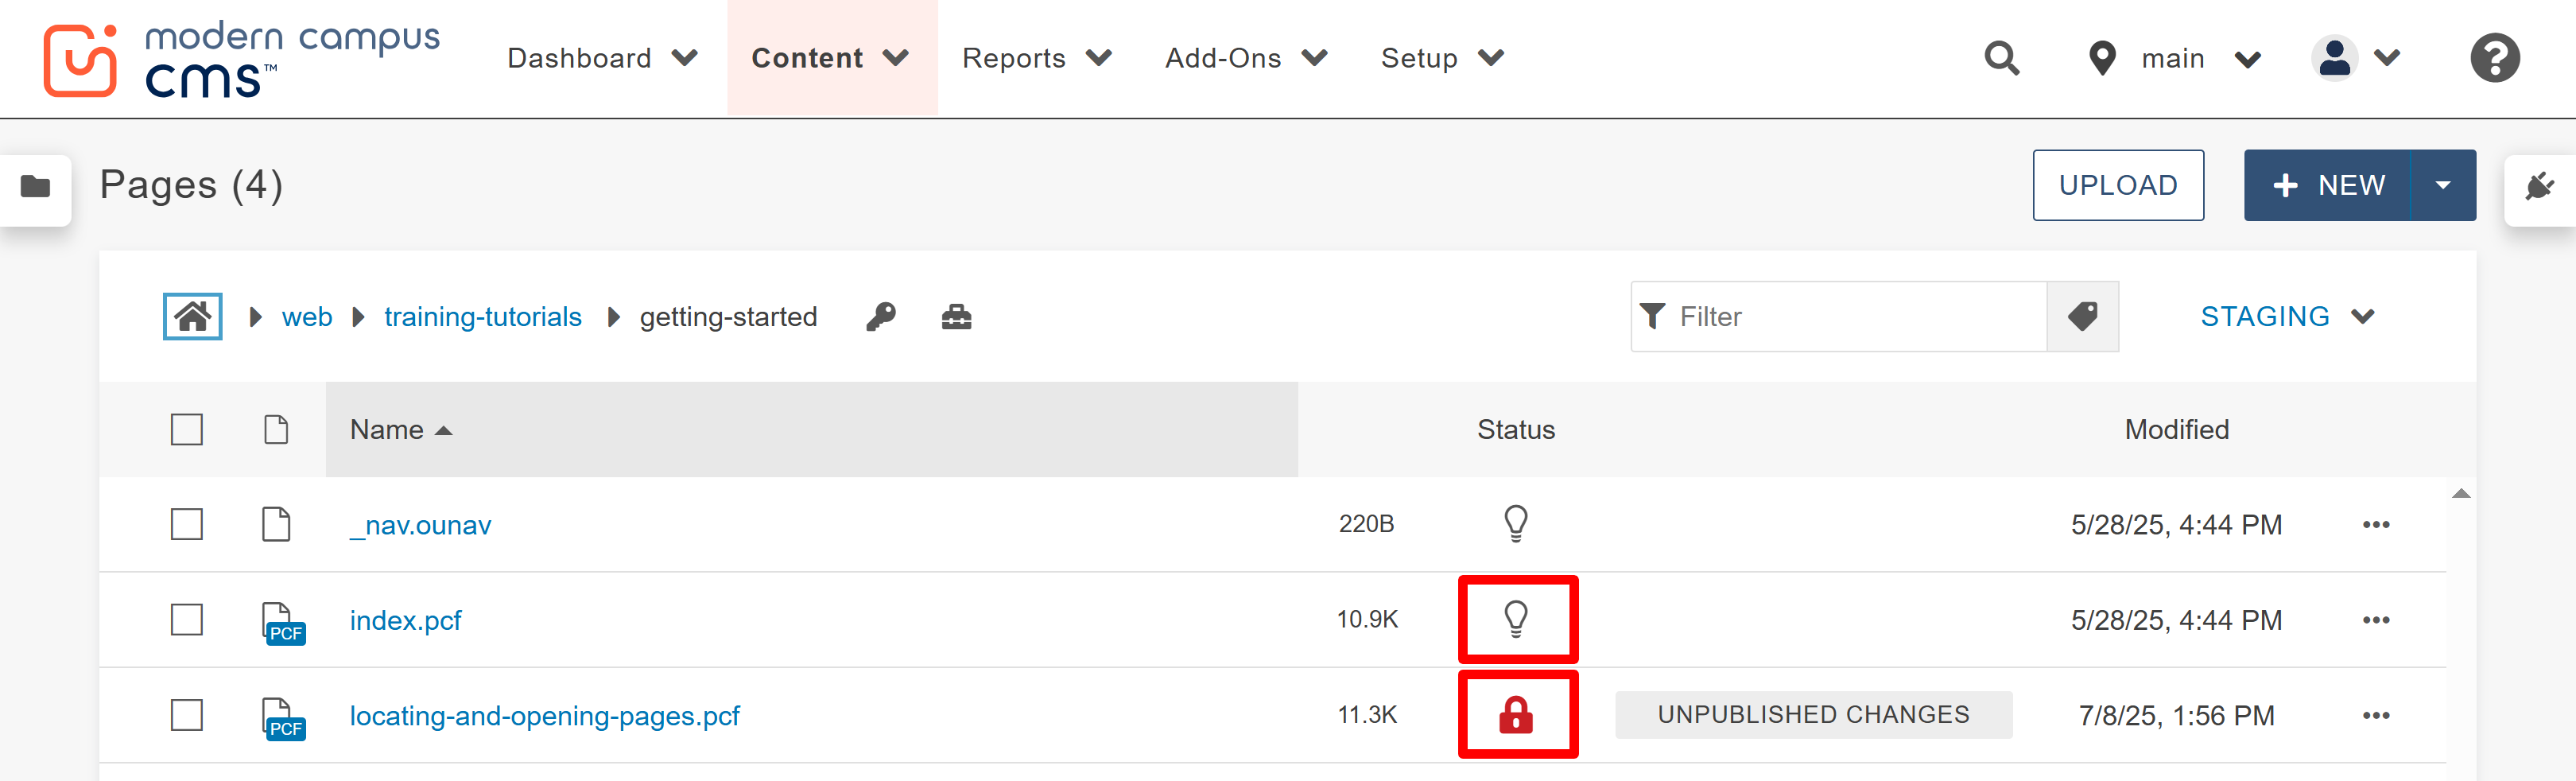Image resolution: width=2576 pixels, height=781 pixels.
Task: Click the toolbox icon next to the key
Action: pos(956,316)
